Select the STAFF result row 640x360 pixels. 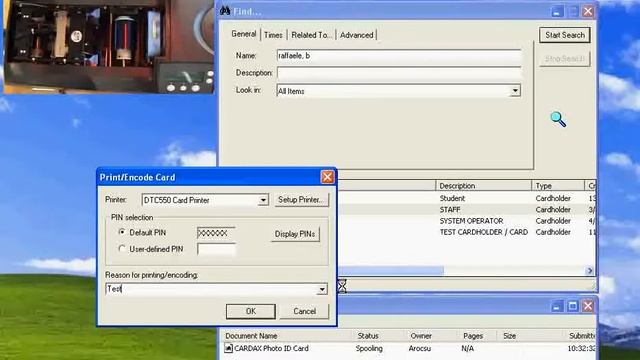[x=466, y=210]
